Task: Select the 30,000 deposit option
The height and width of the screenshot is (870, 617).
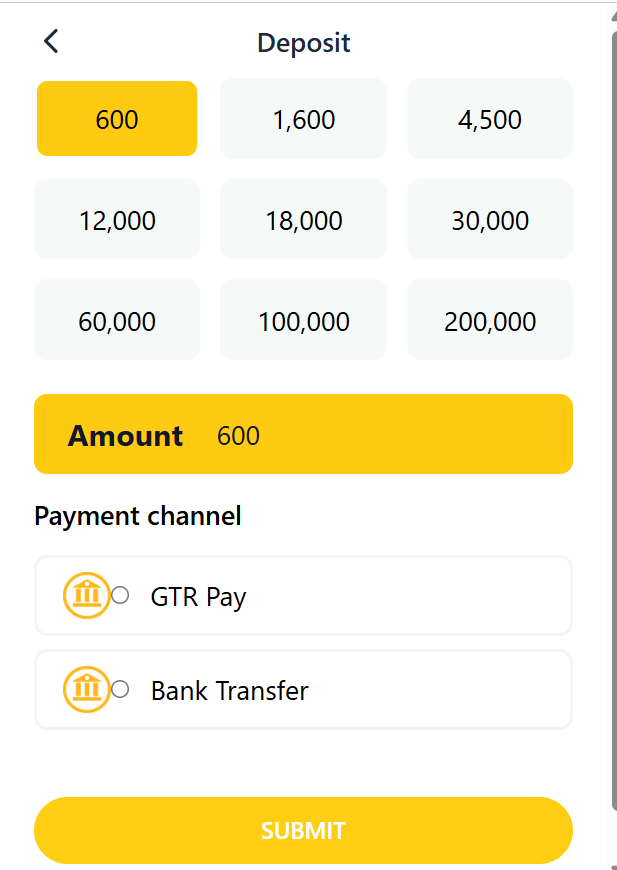Action: pyautogui.click(x=489, y=220)
